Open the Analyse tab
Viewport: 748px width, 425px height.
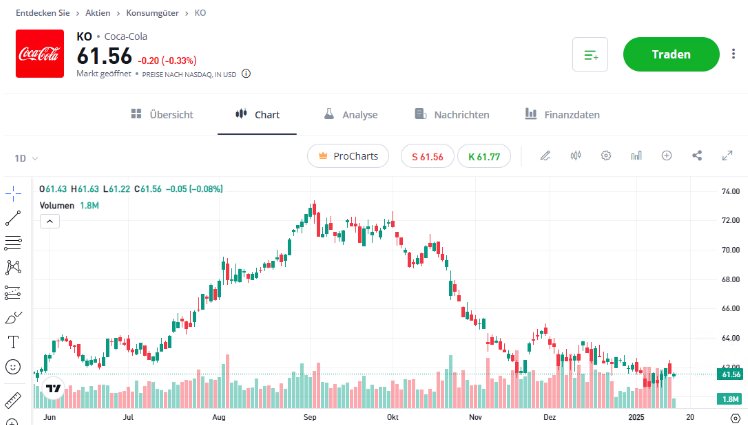[x=351, y=114]
